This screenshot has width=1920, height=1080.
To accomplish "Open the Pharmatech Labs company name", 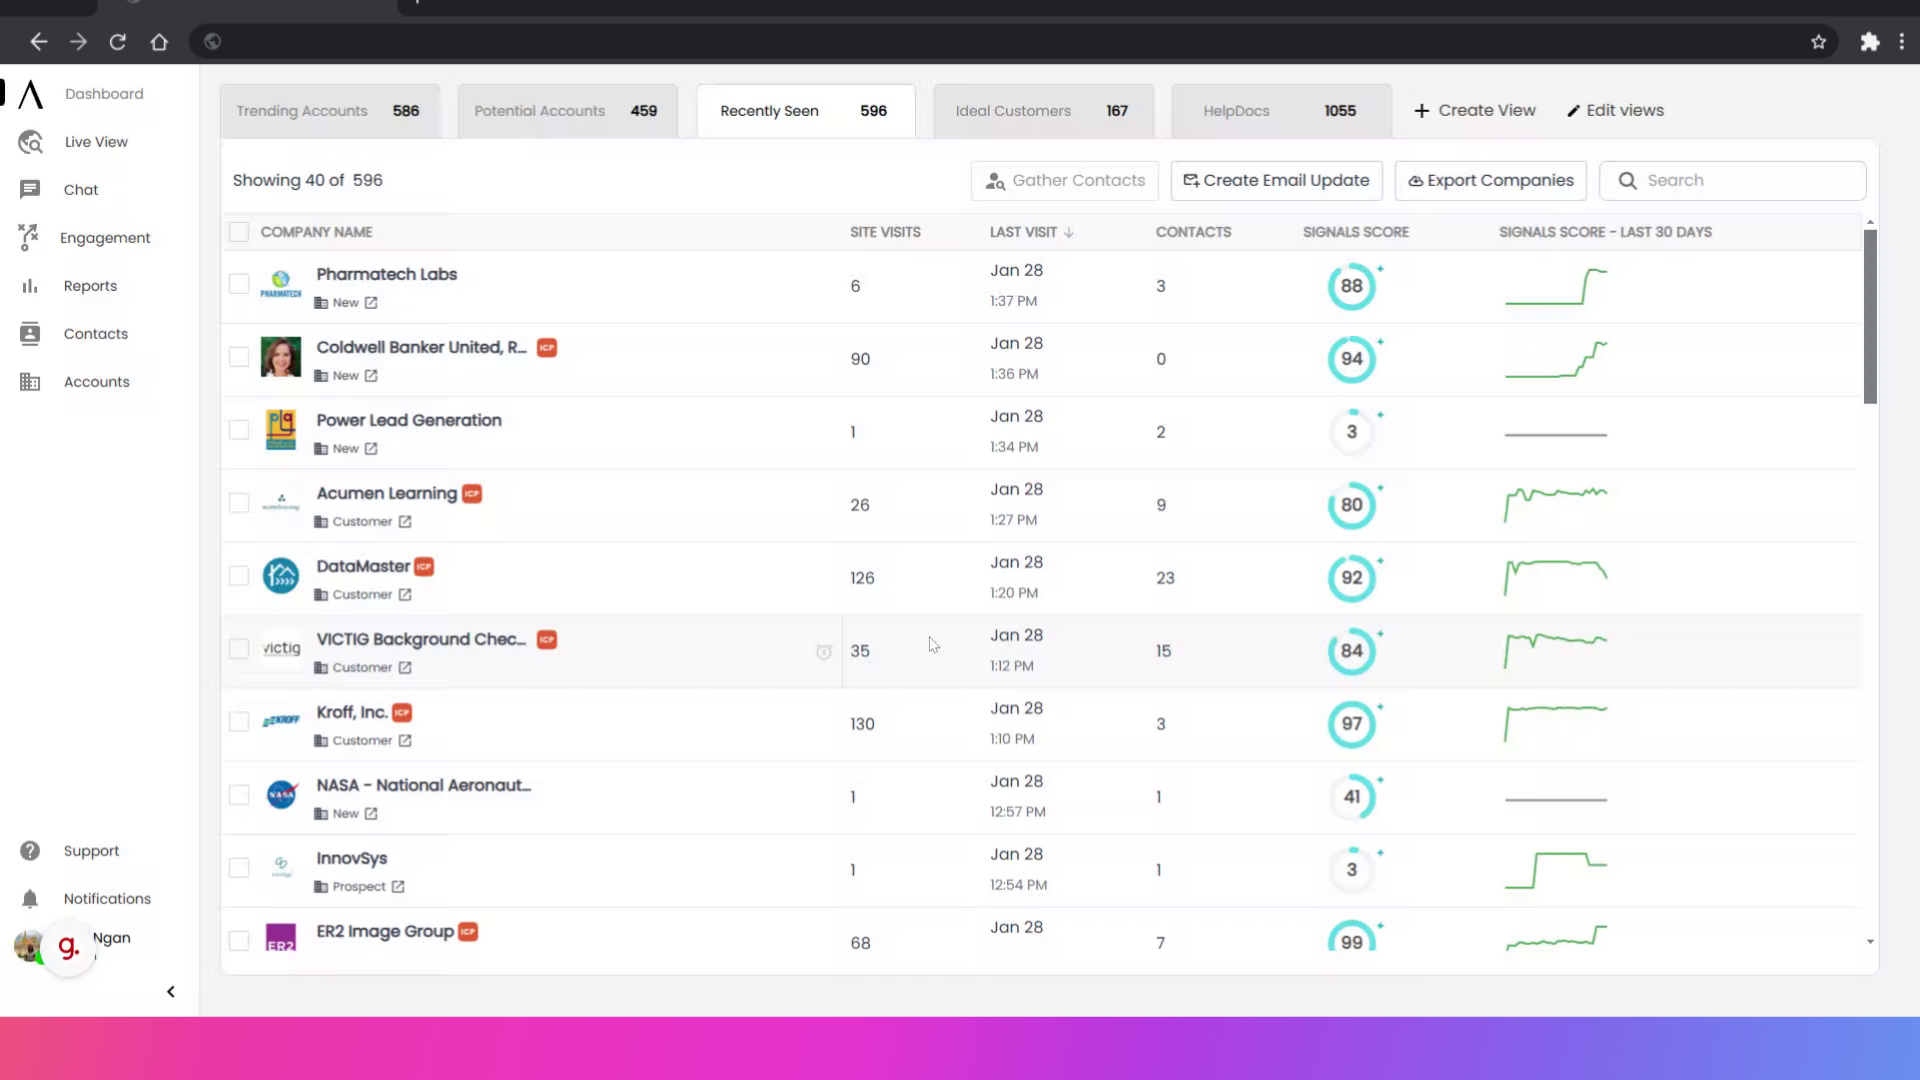I will (387, 274).
